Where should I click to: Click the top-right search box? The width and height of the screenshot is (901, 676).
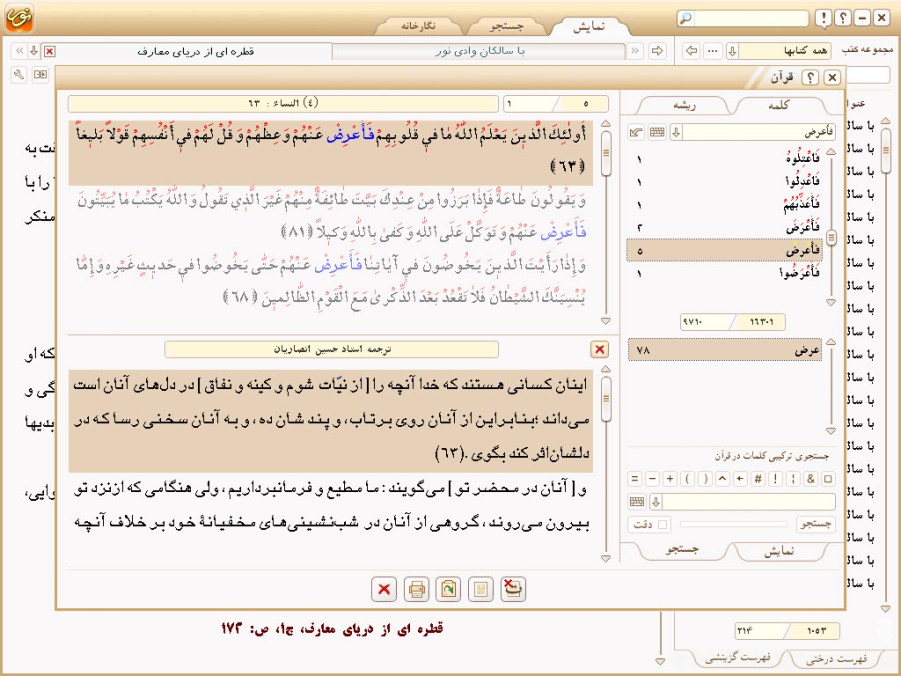coord(750,18)
